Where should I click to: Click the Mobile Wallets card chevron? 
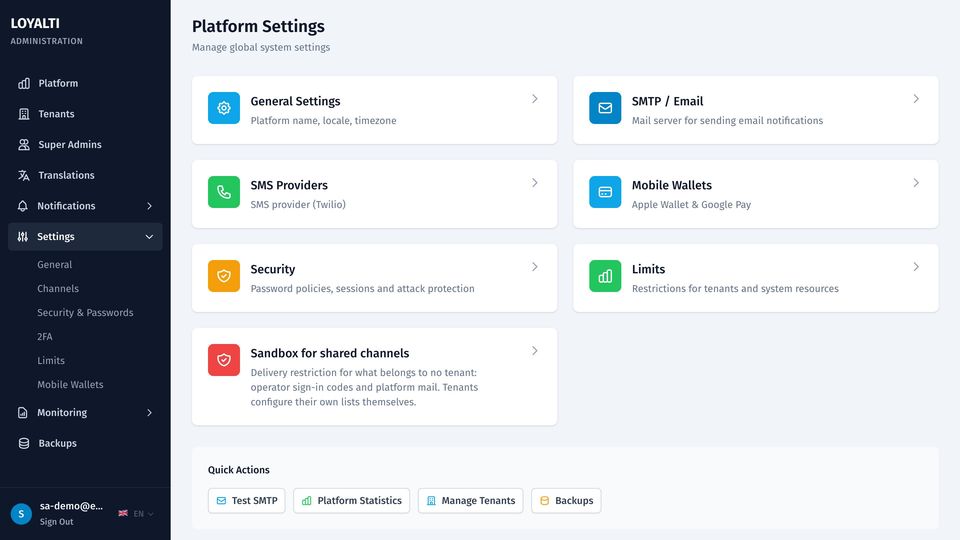tap(916, 182)
